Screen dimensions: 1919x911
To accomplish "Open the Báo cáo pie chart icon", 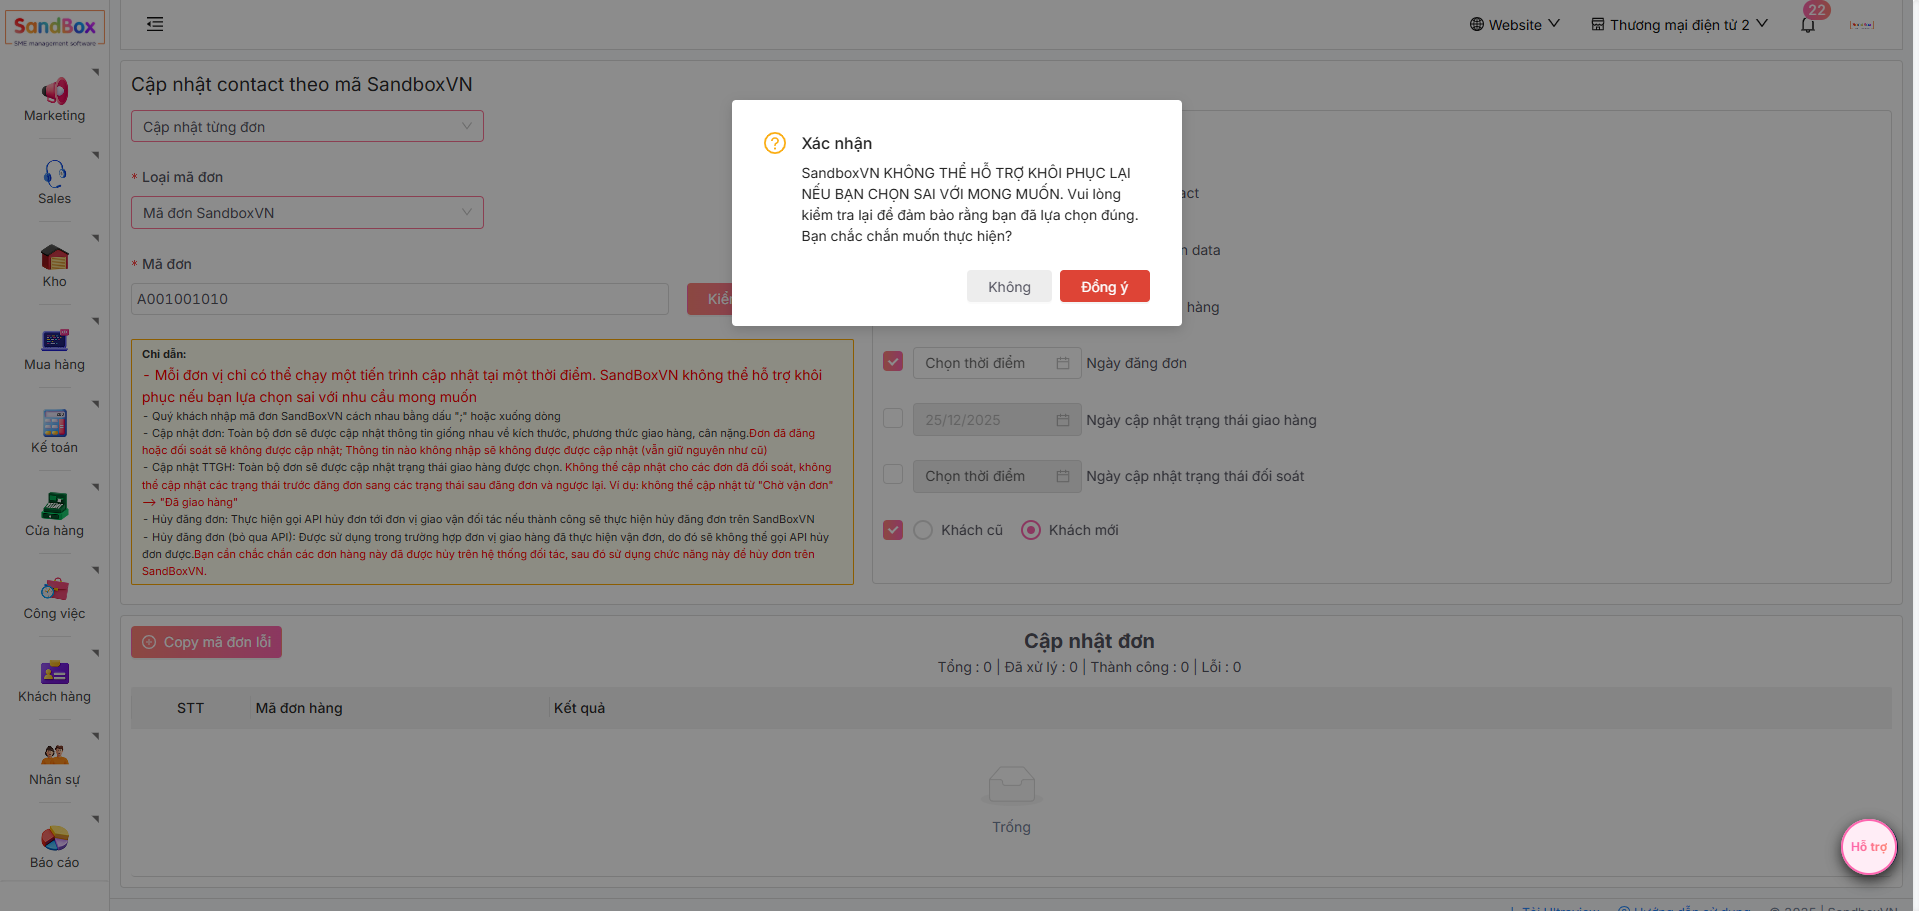I will 54,838.
